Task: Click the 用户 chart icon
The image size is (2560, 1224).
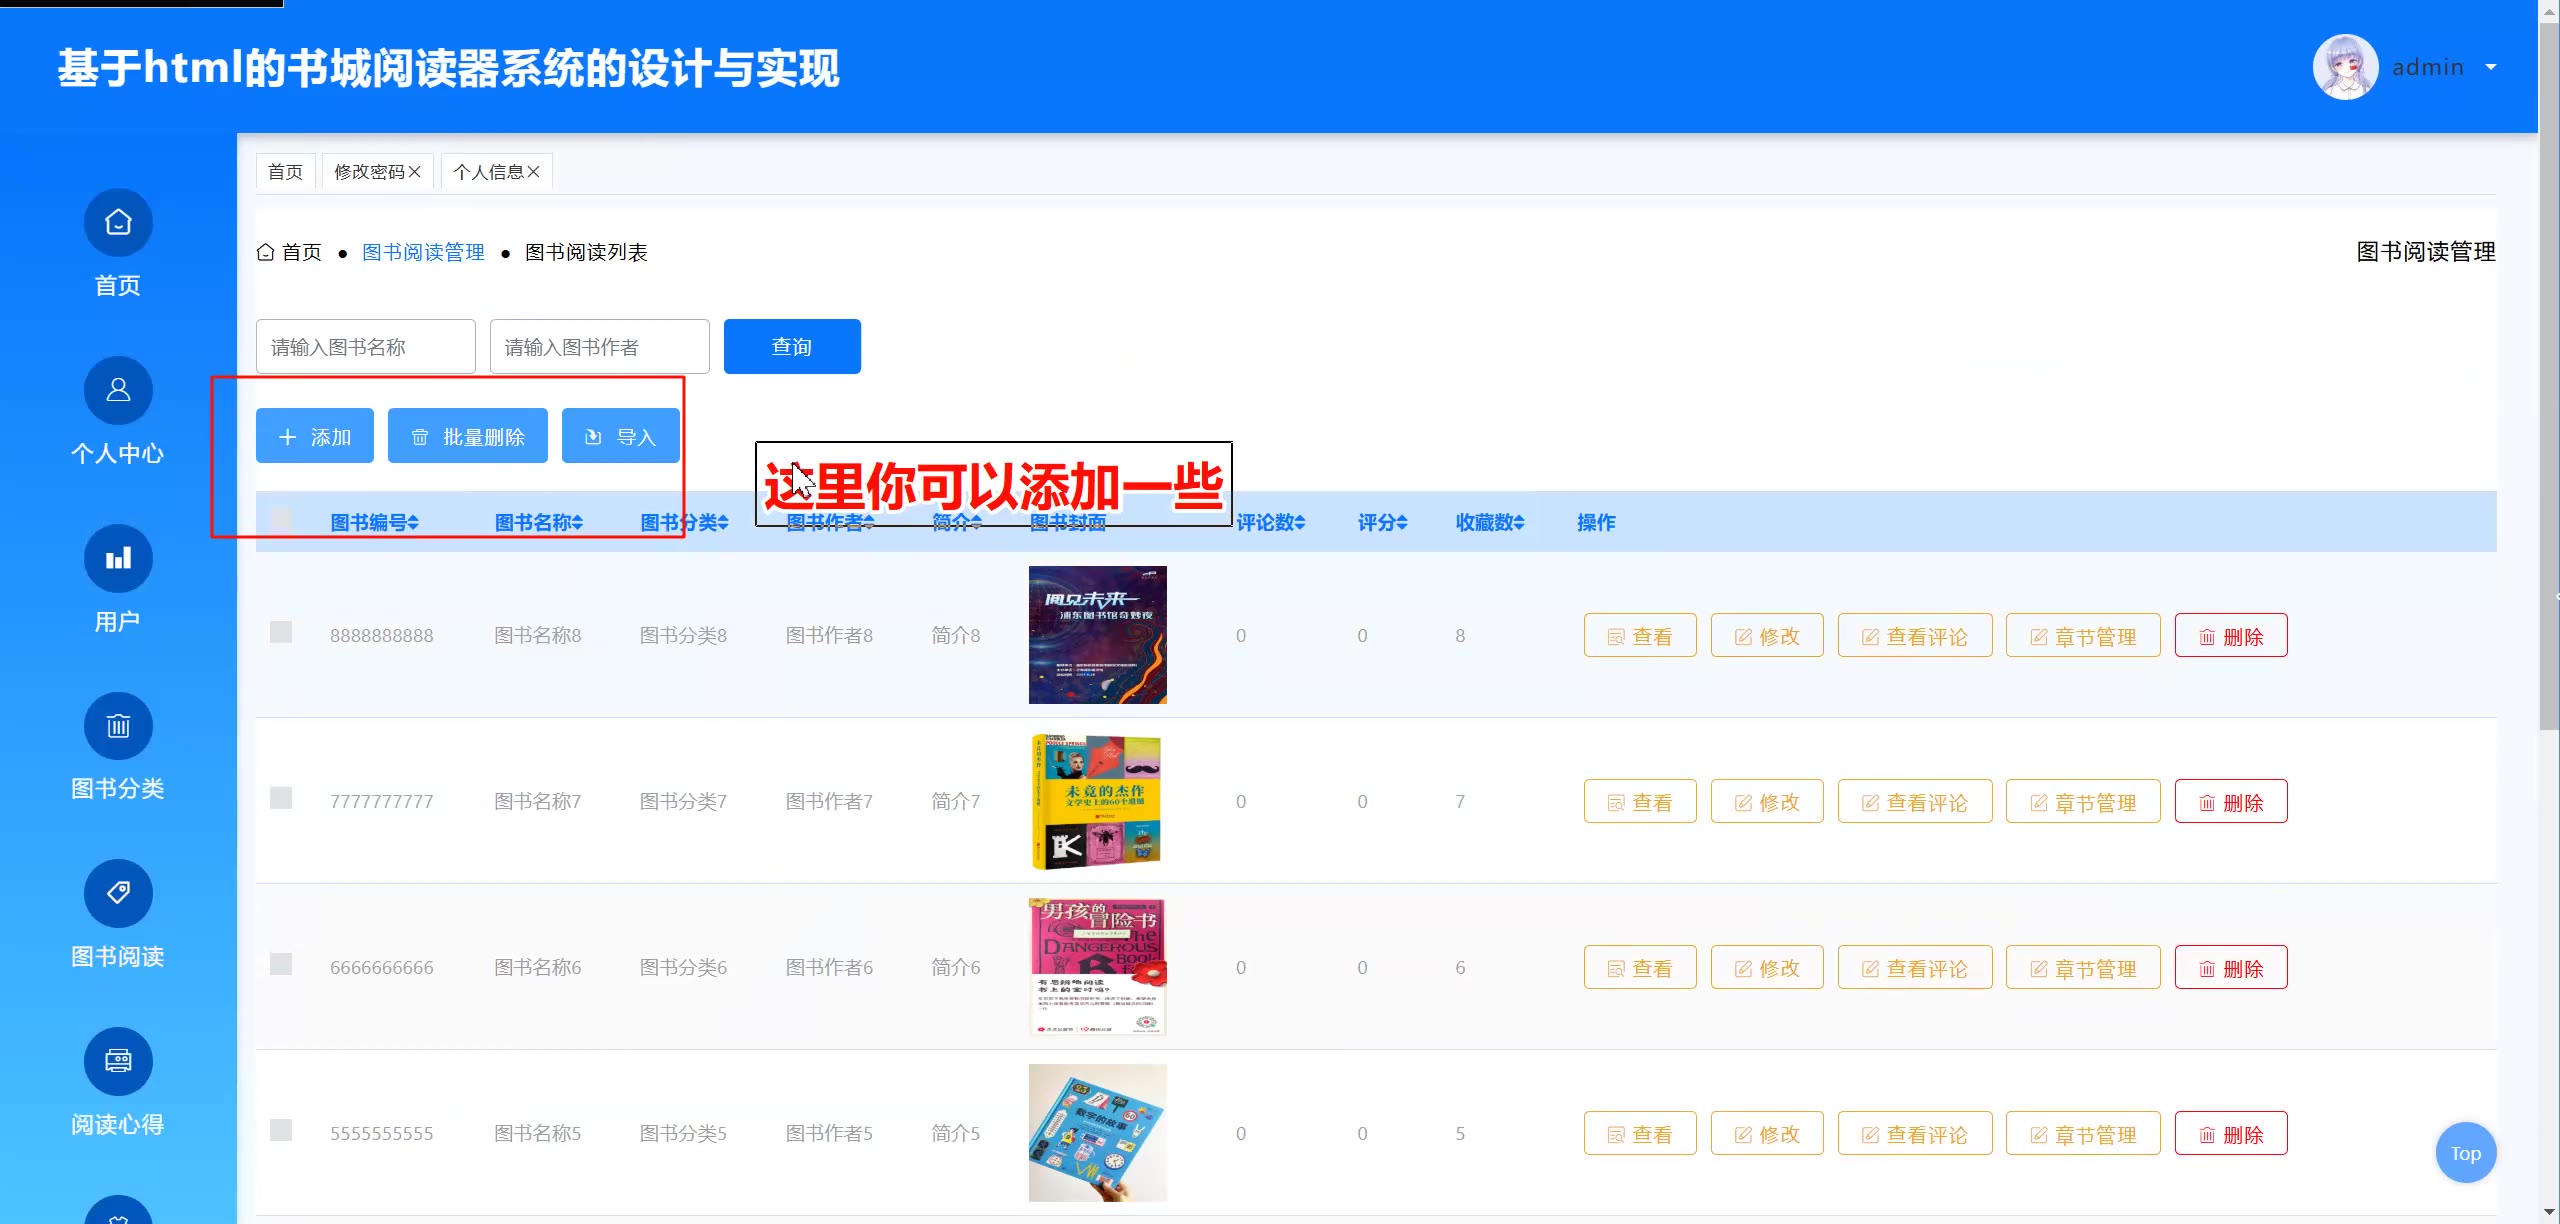Action: tap(118, 558)
